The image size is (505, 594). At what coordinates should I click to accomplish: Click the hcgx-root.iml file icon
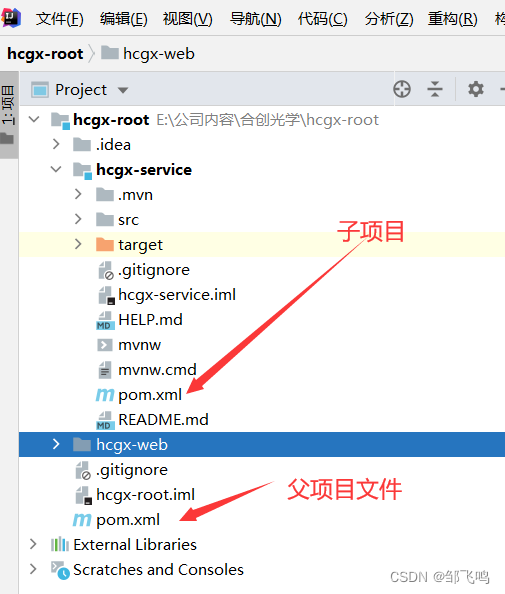click(83, 496)
